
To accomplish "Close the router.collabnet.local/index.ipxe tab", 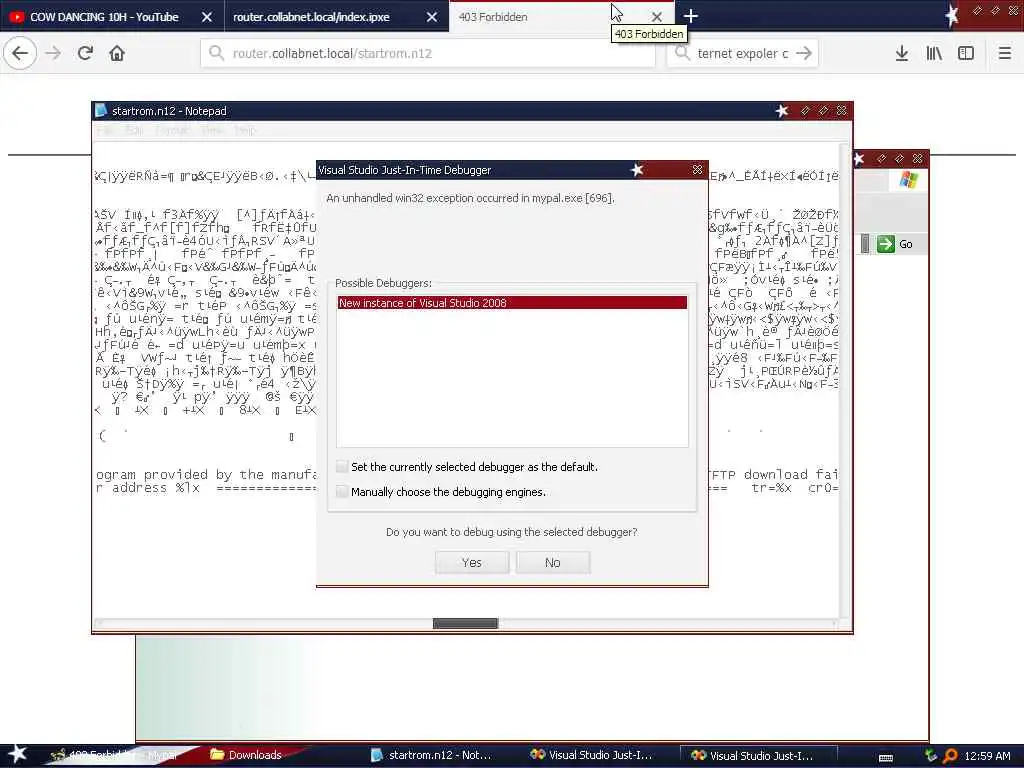I will point(432,17).
